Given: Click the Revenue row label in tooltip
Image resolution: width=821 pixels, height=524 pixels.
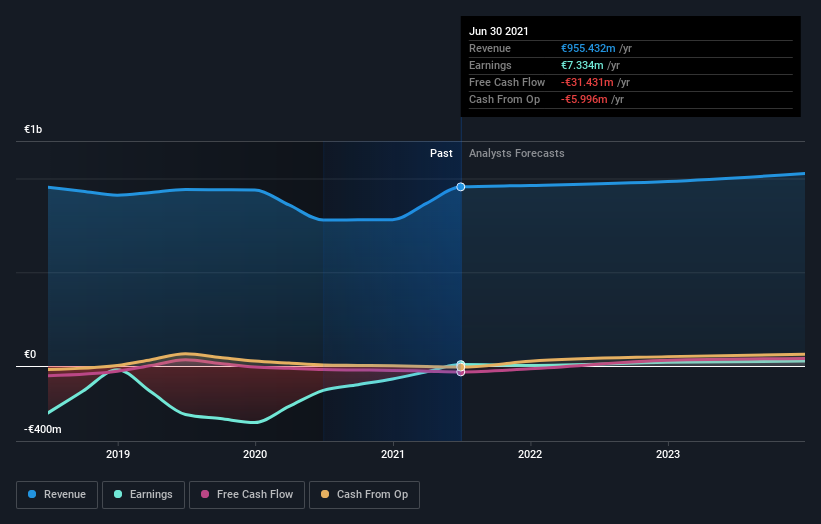Looking at the screenshot, I should coord(490,48).
